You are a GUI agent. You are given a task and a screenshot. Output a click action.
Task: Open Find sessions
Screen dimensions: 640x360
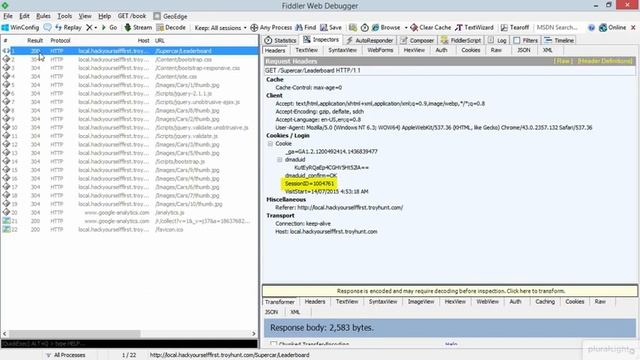306,27
